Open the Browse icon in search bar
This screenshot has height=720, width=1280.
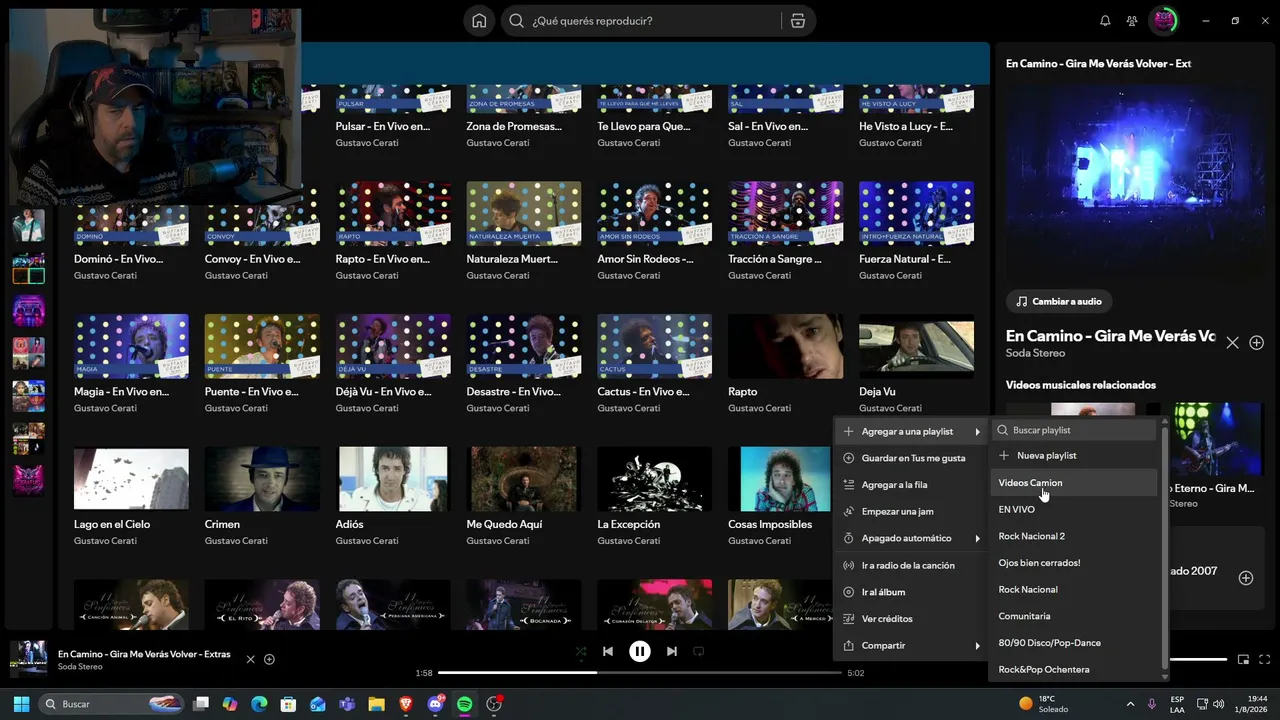pos(797,21)
